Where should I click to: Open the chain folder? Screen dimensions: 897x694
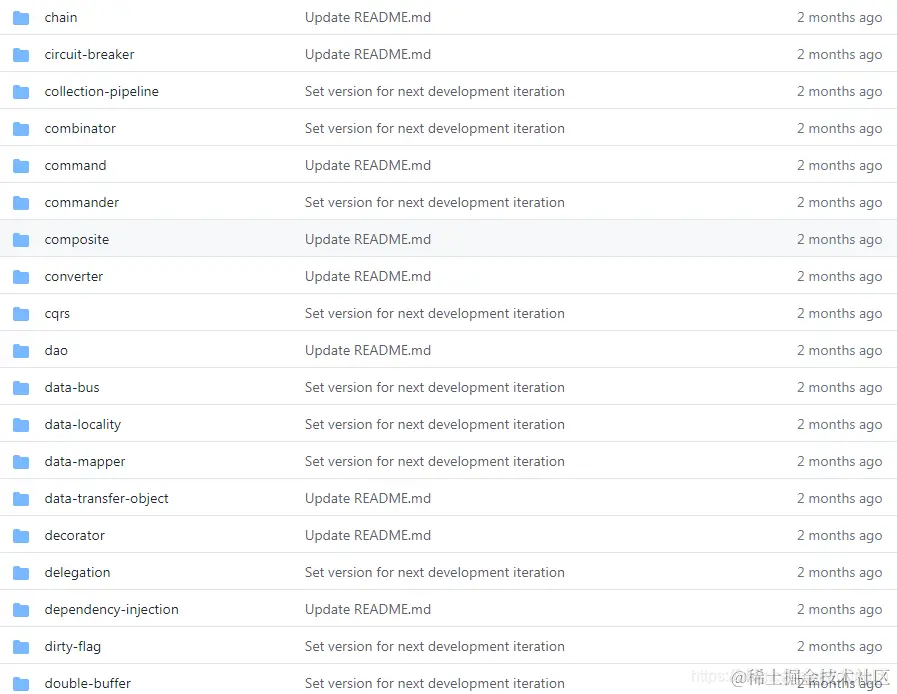tap(61, 18)
